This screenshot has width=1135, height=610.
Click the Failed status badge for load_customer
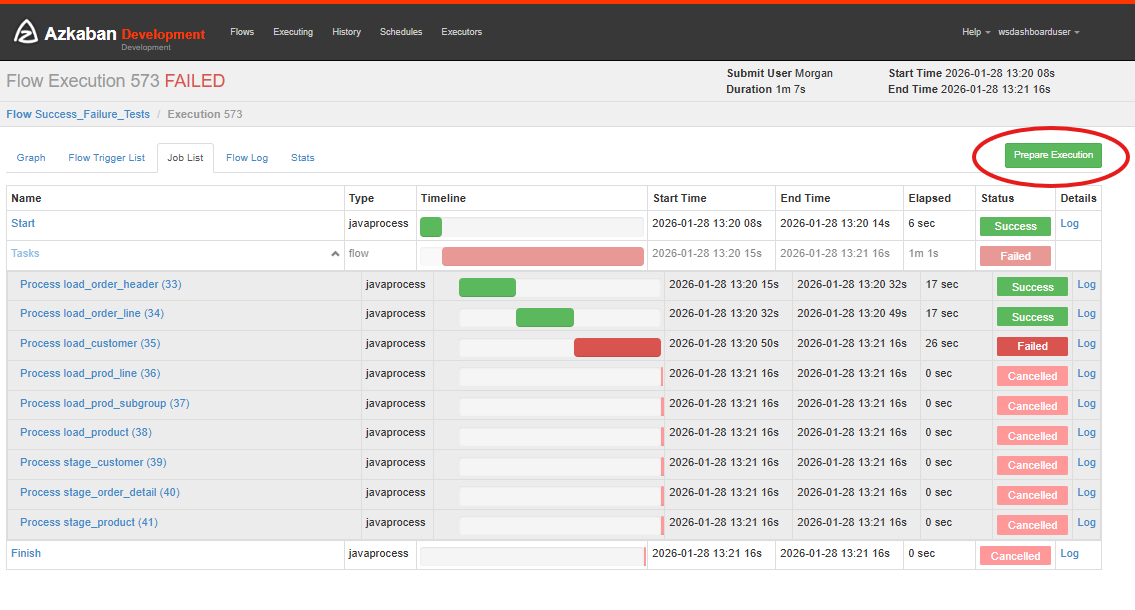(1032, 347)
